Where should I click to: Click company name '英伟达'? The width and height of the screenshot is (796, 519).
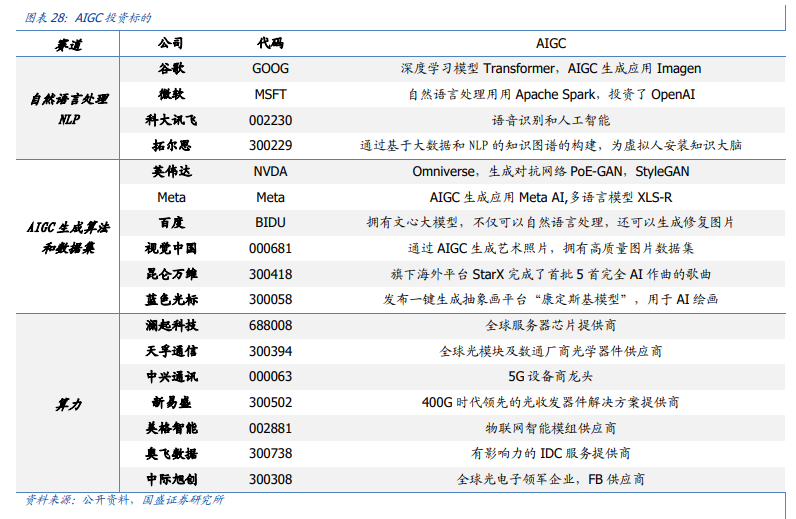pyautogui.click(x=171, y=171)
